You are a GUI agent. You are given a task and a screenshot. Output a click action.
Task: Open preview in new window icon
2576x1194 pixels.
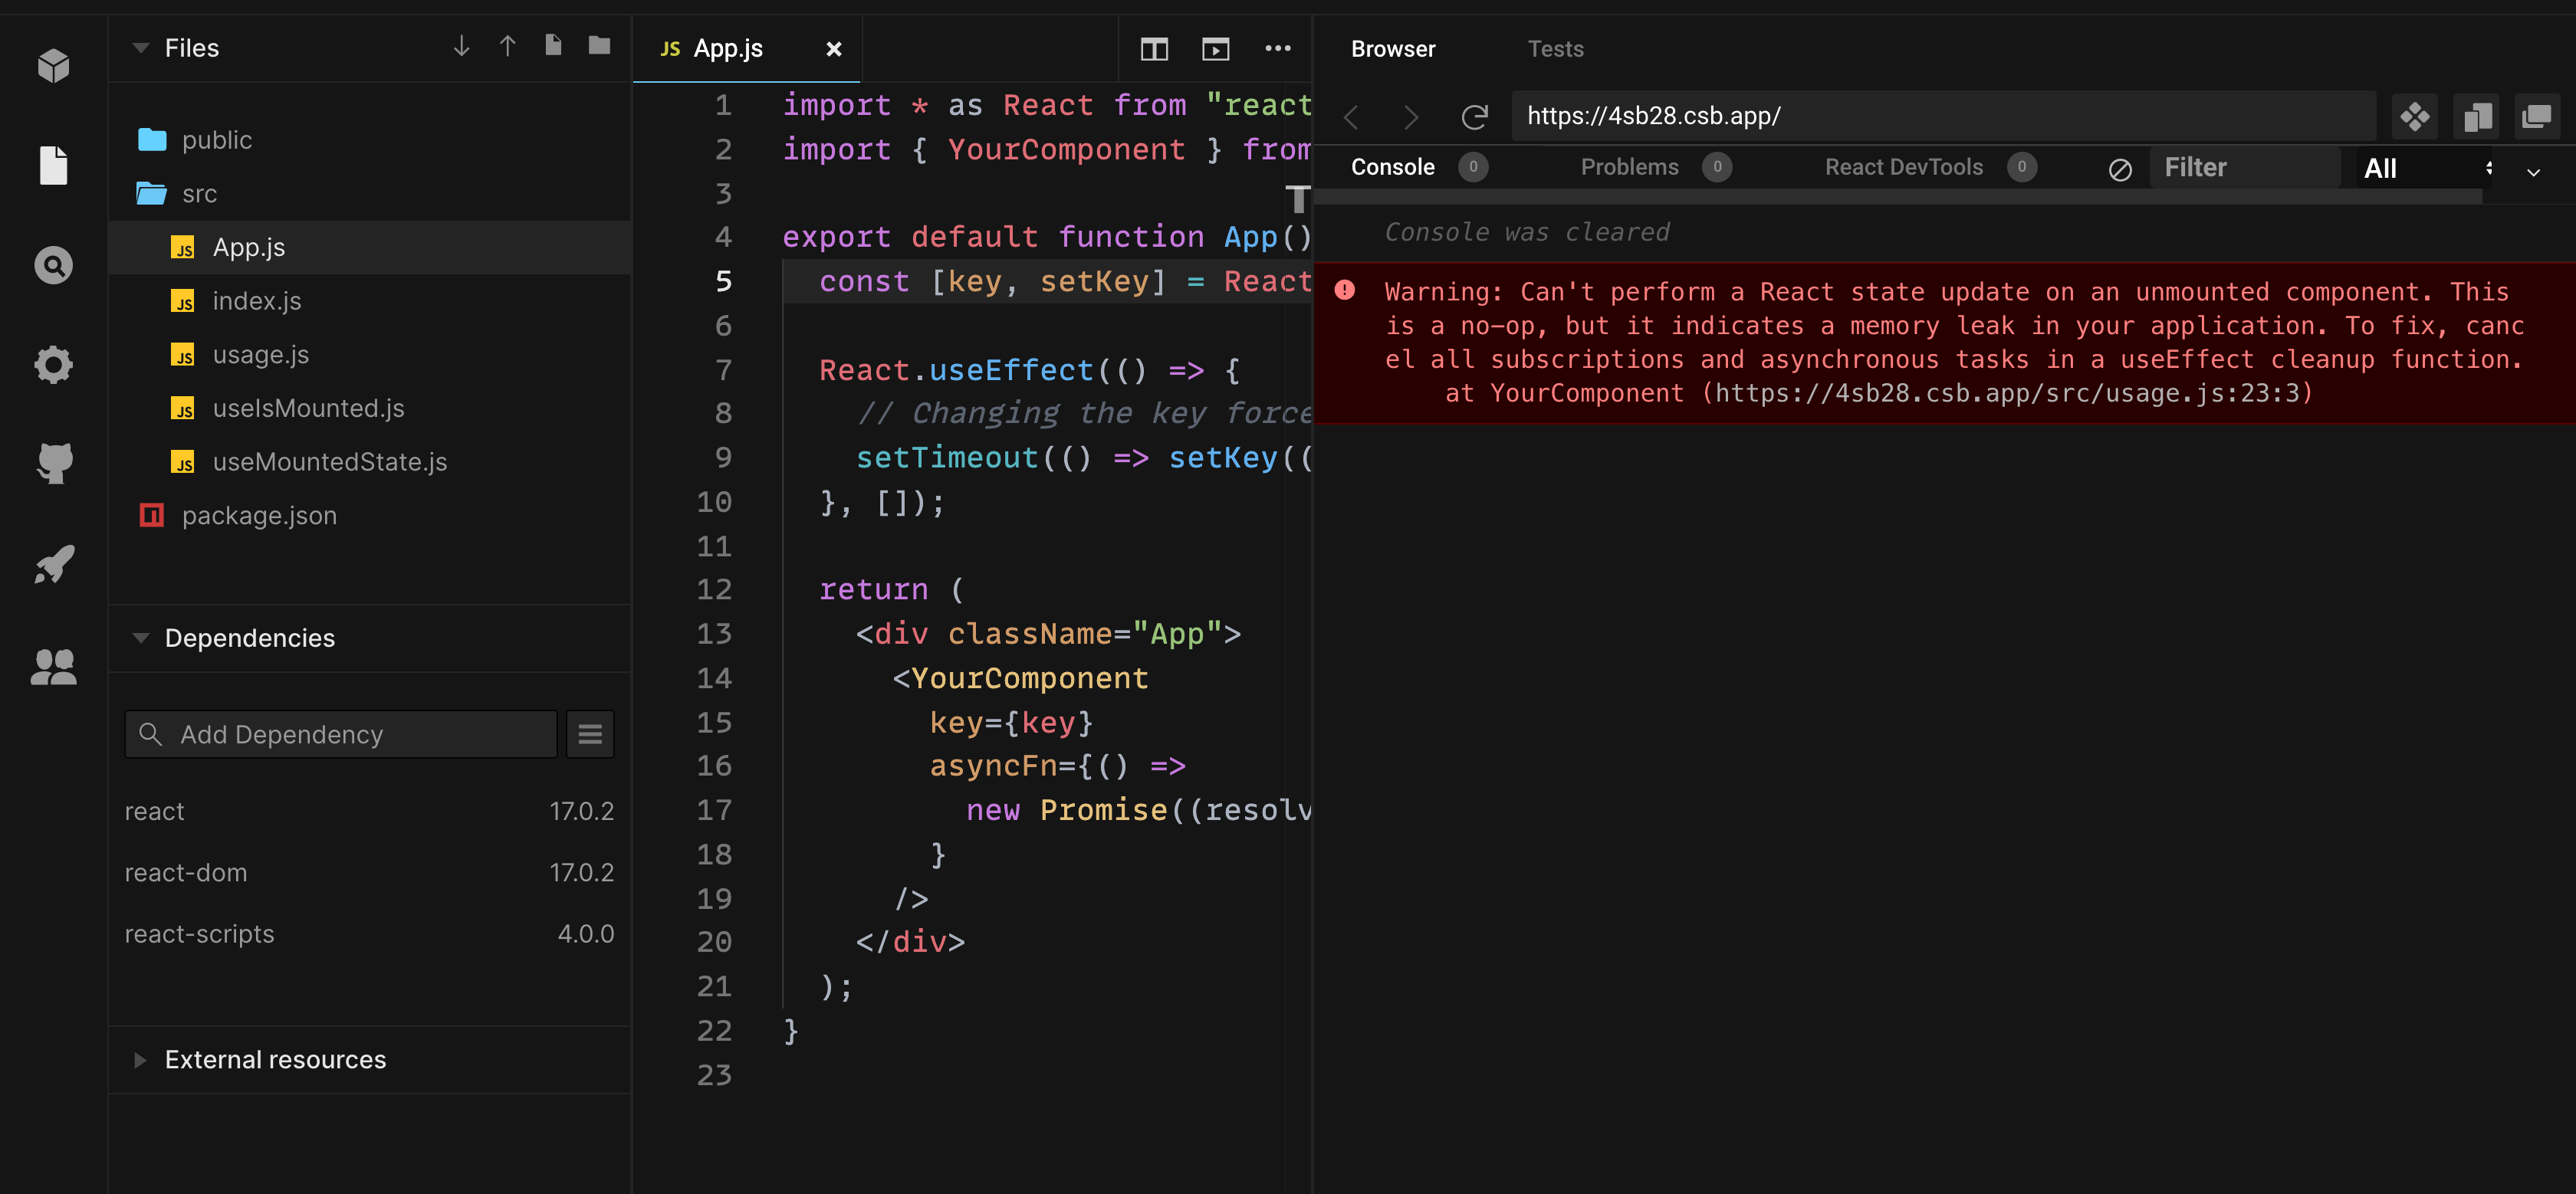[2536, 117]
